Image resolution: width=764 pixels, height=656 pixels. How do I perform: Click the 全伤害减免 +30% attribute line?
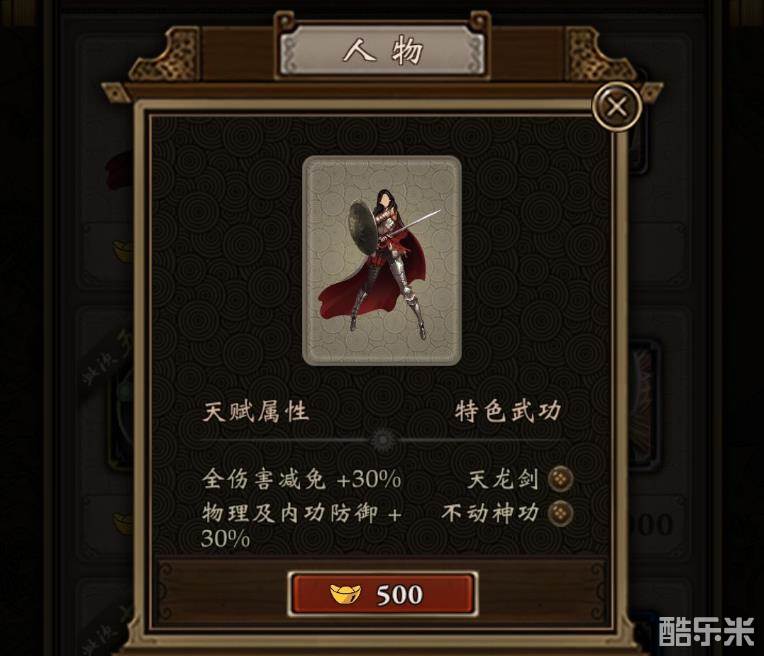click(x=302, y=479)
